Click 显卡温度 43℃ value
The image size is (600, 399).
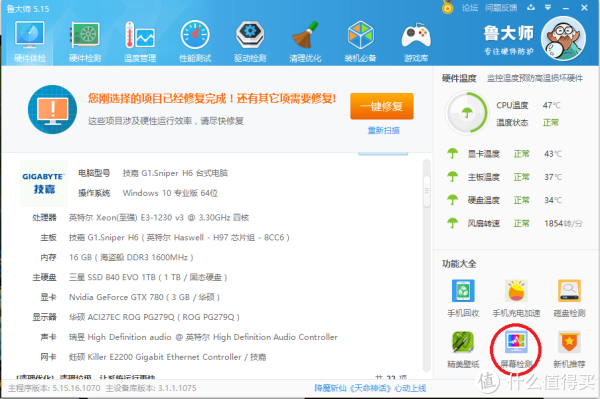[553, 154]
